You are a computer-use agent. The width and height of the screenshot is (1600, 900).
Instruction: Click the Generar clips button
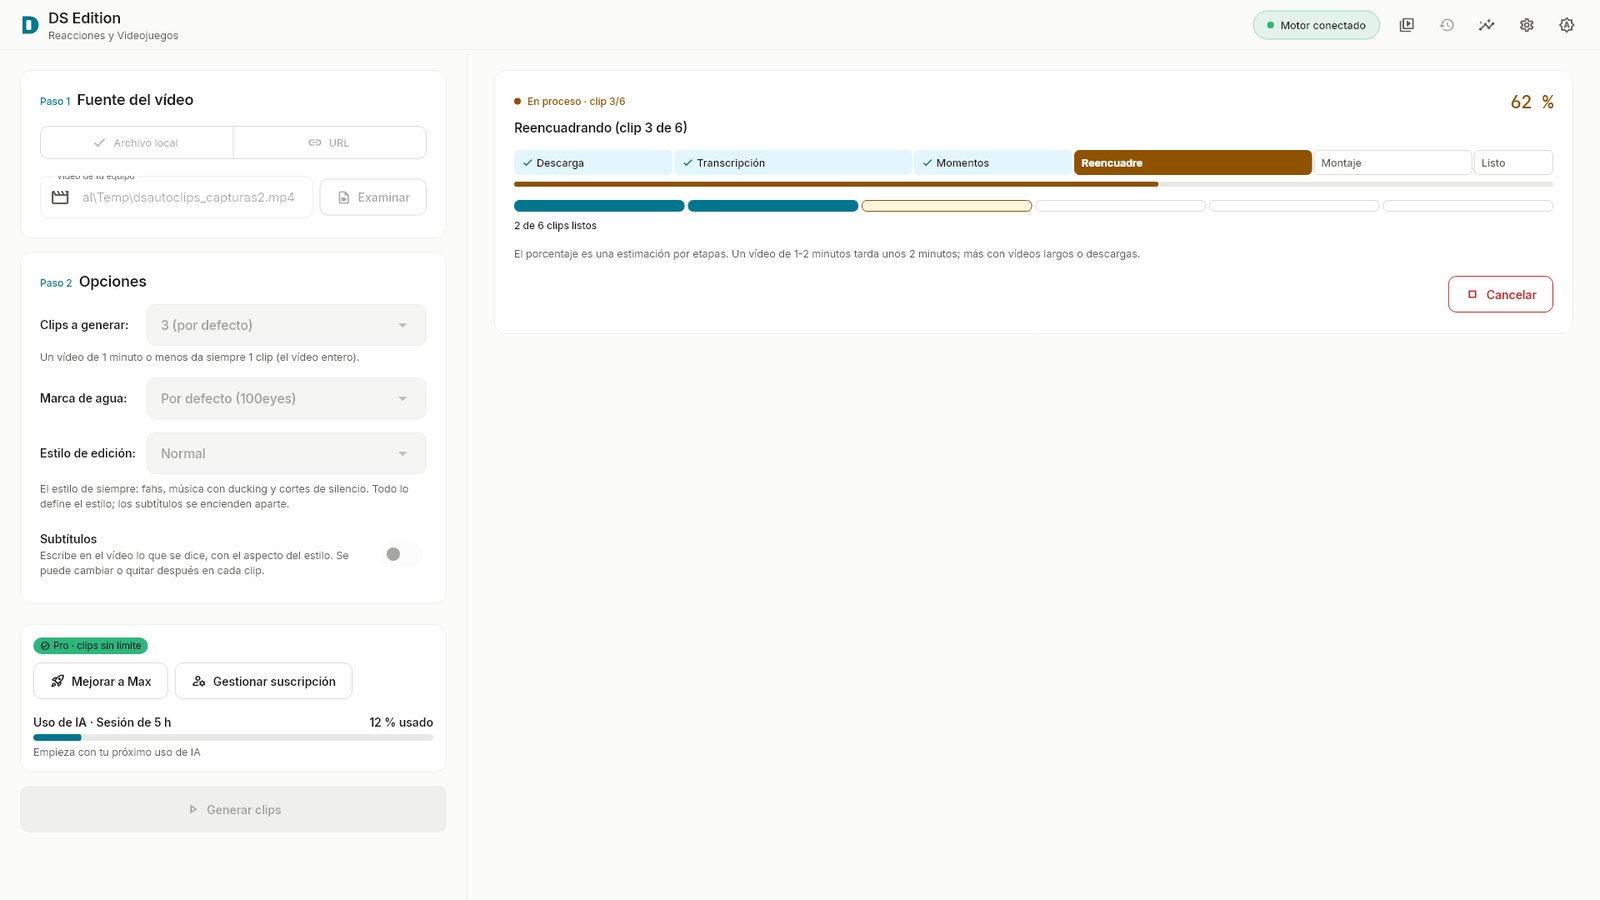pos(233,809)
